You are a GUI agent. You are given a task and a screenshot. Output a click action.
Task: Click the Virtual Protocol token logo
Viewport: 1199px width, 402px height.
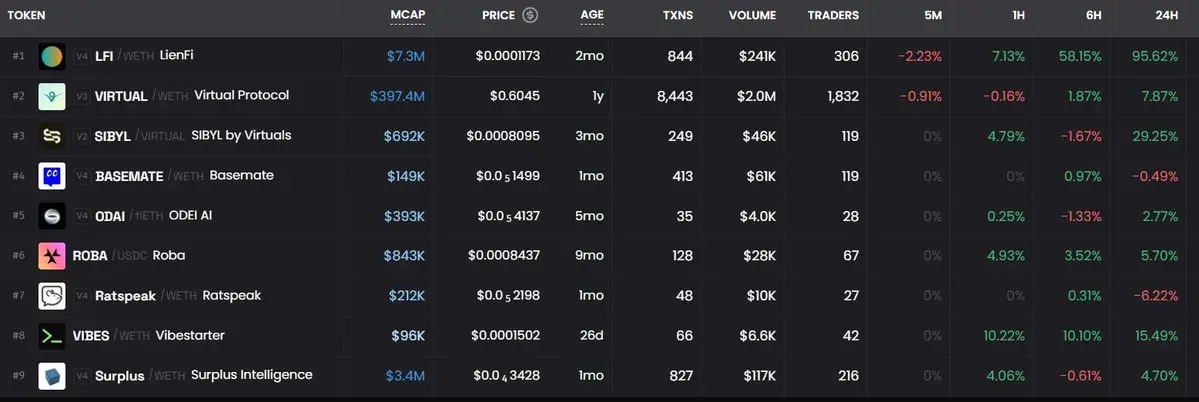point(52,96)
